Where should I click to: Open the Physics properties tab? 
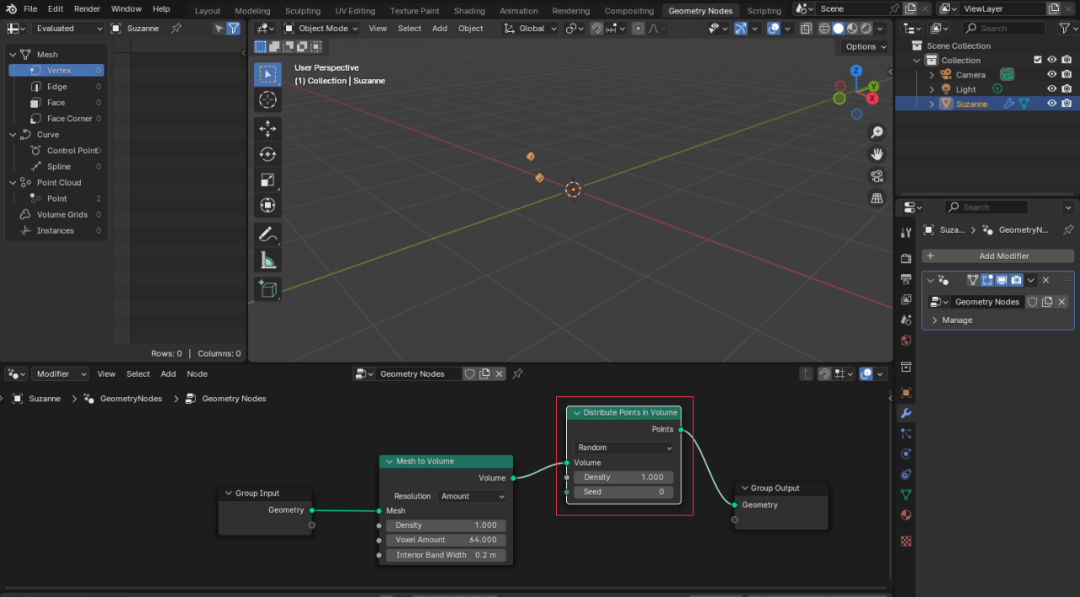click(x=906, y=454)
